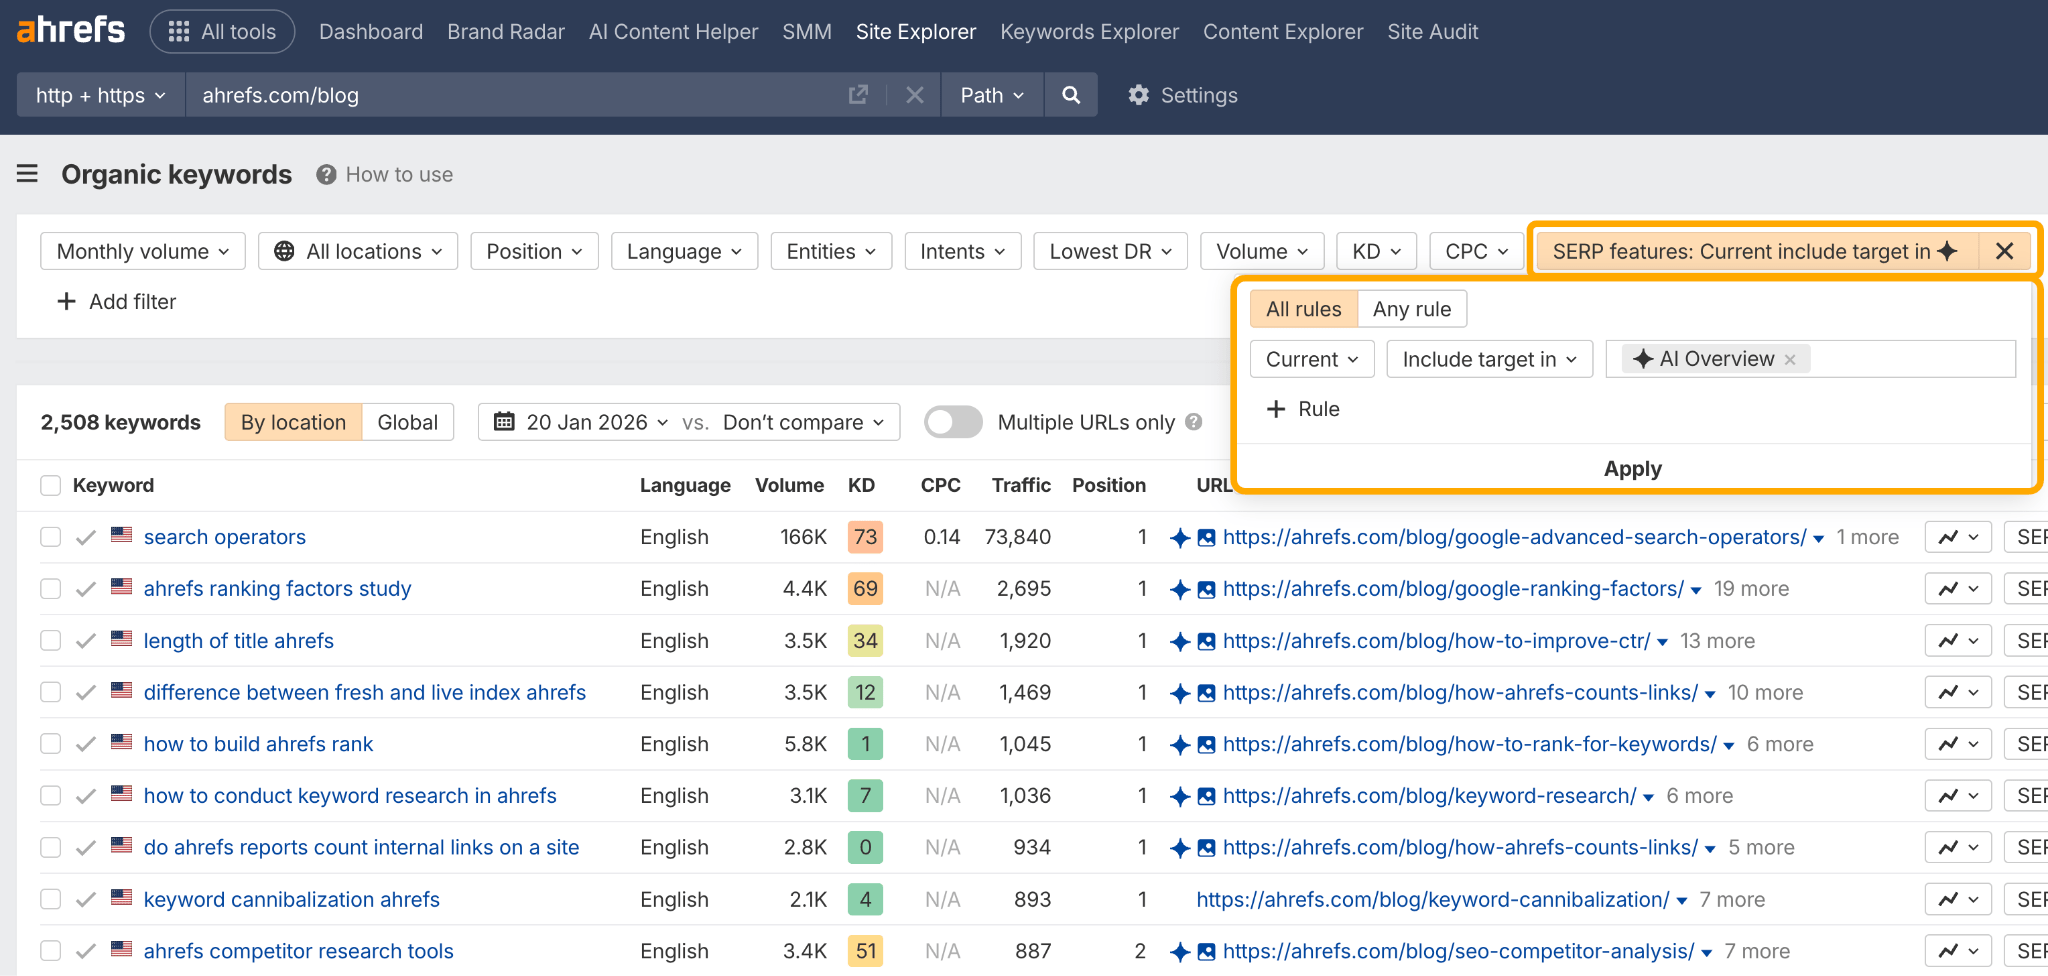Select all keywords via header checkbox

pyautogui.click(x=50, y=485)
